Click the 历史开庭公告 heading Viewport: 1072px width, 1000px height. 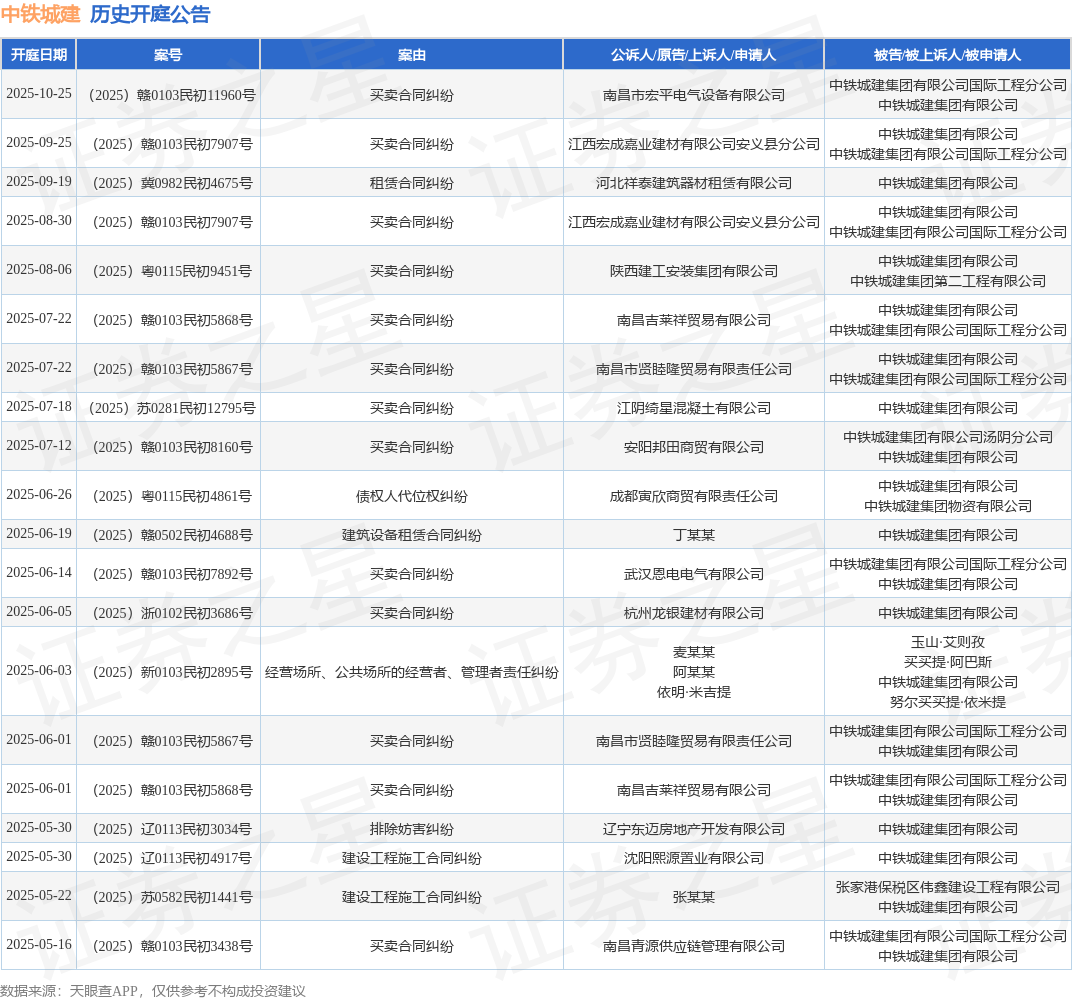[x=150, y=14]
